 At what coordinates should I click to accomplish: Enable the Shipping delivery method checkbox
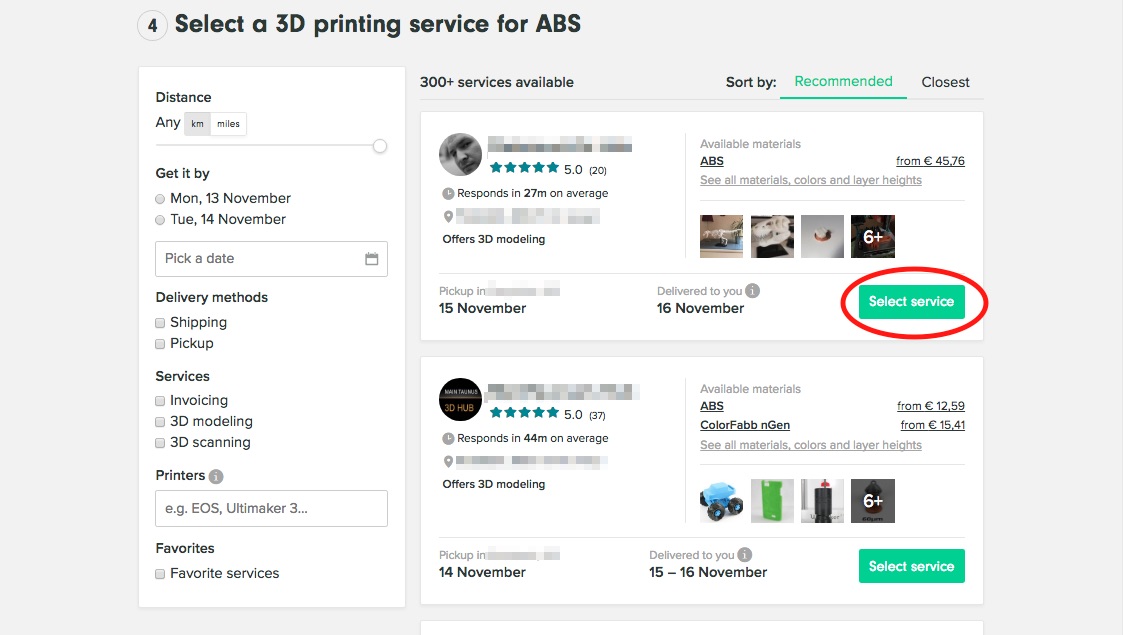(x=160, y=323)
